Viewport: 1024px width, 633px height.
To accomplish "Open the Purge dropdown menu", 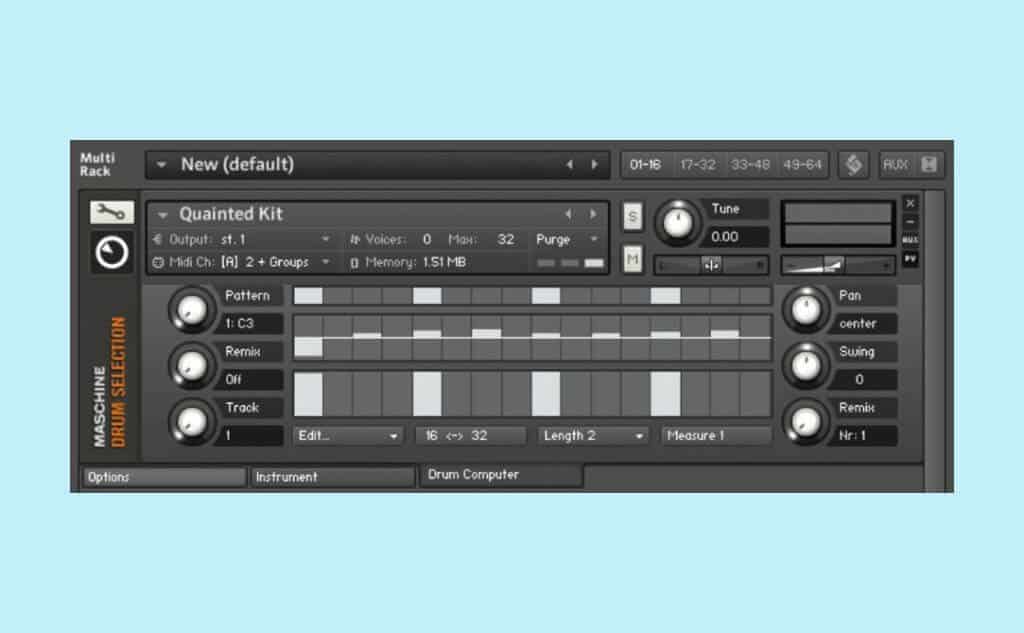I will 566,240.
